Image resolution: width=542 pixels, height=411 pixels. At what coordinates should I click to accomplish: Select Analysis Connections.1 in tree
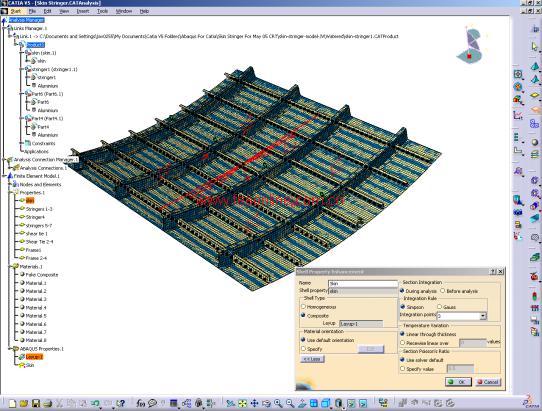pos(43,168)
